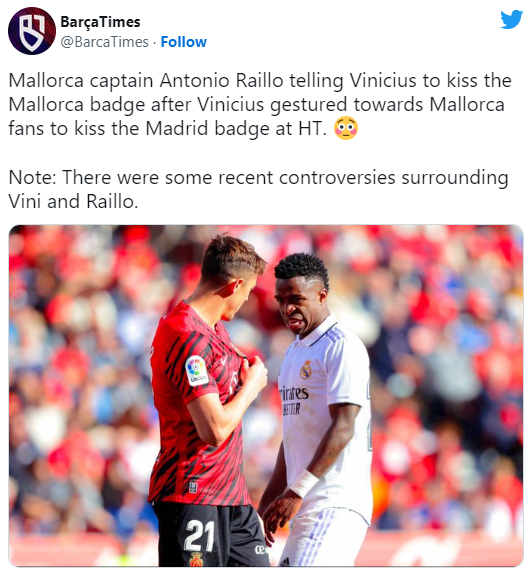532x570 pixels.
Task: Click the LaLiga patch on the red sleeve
Action: click(x=197, y=370)
